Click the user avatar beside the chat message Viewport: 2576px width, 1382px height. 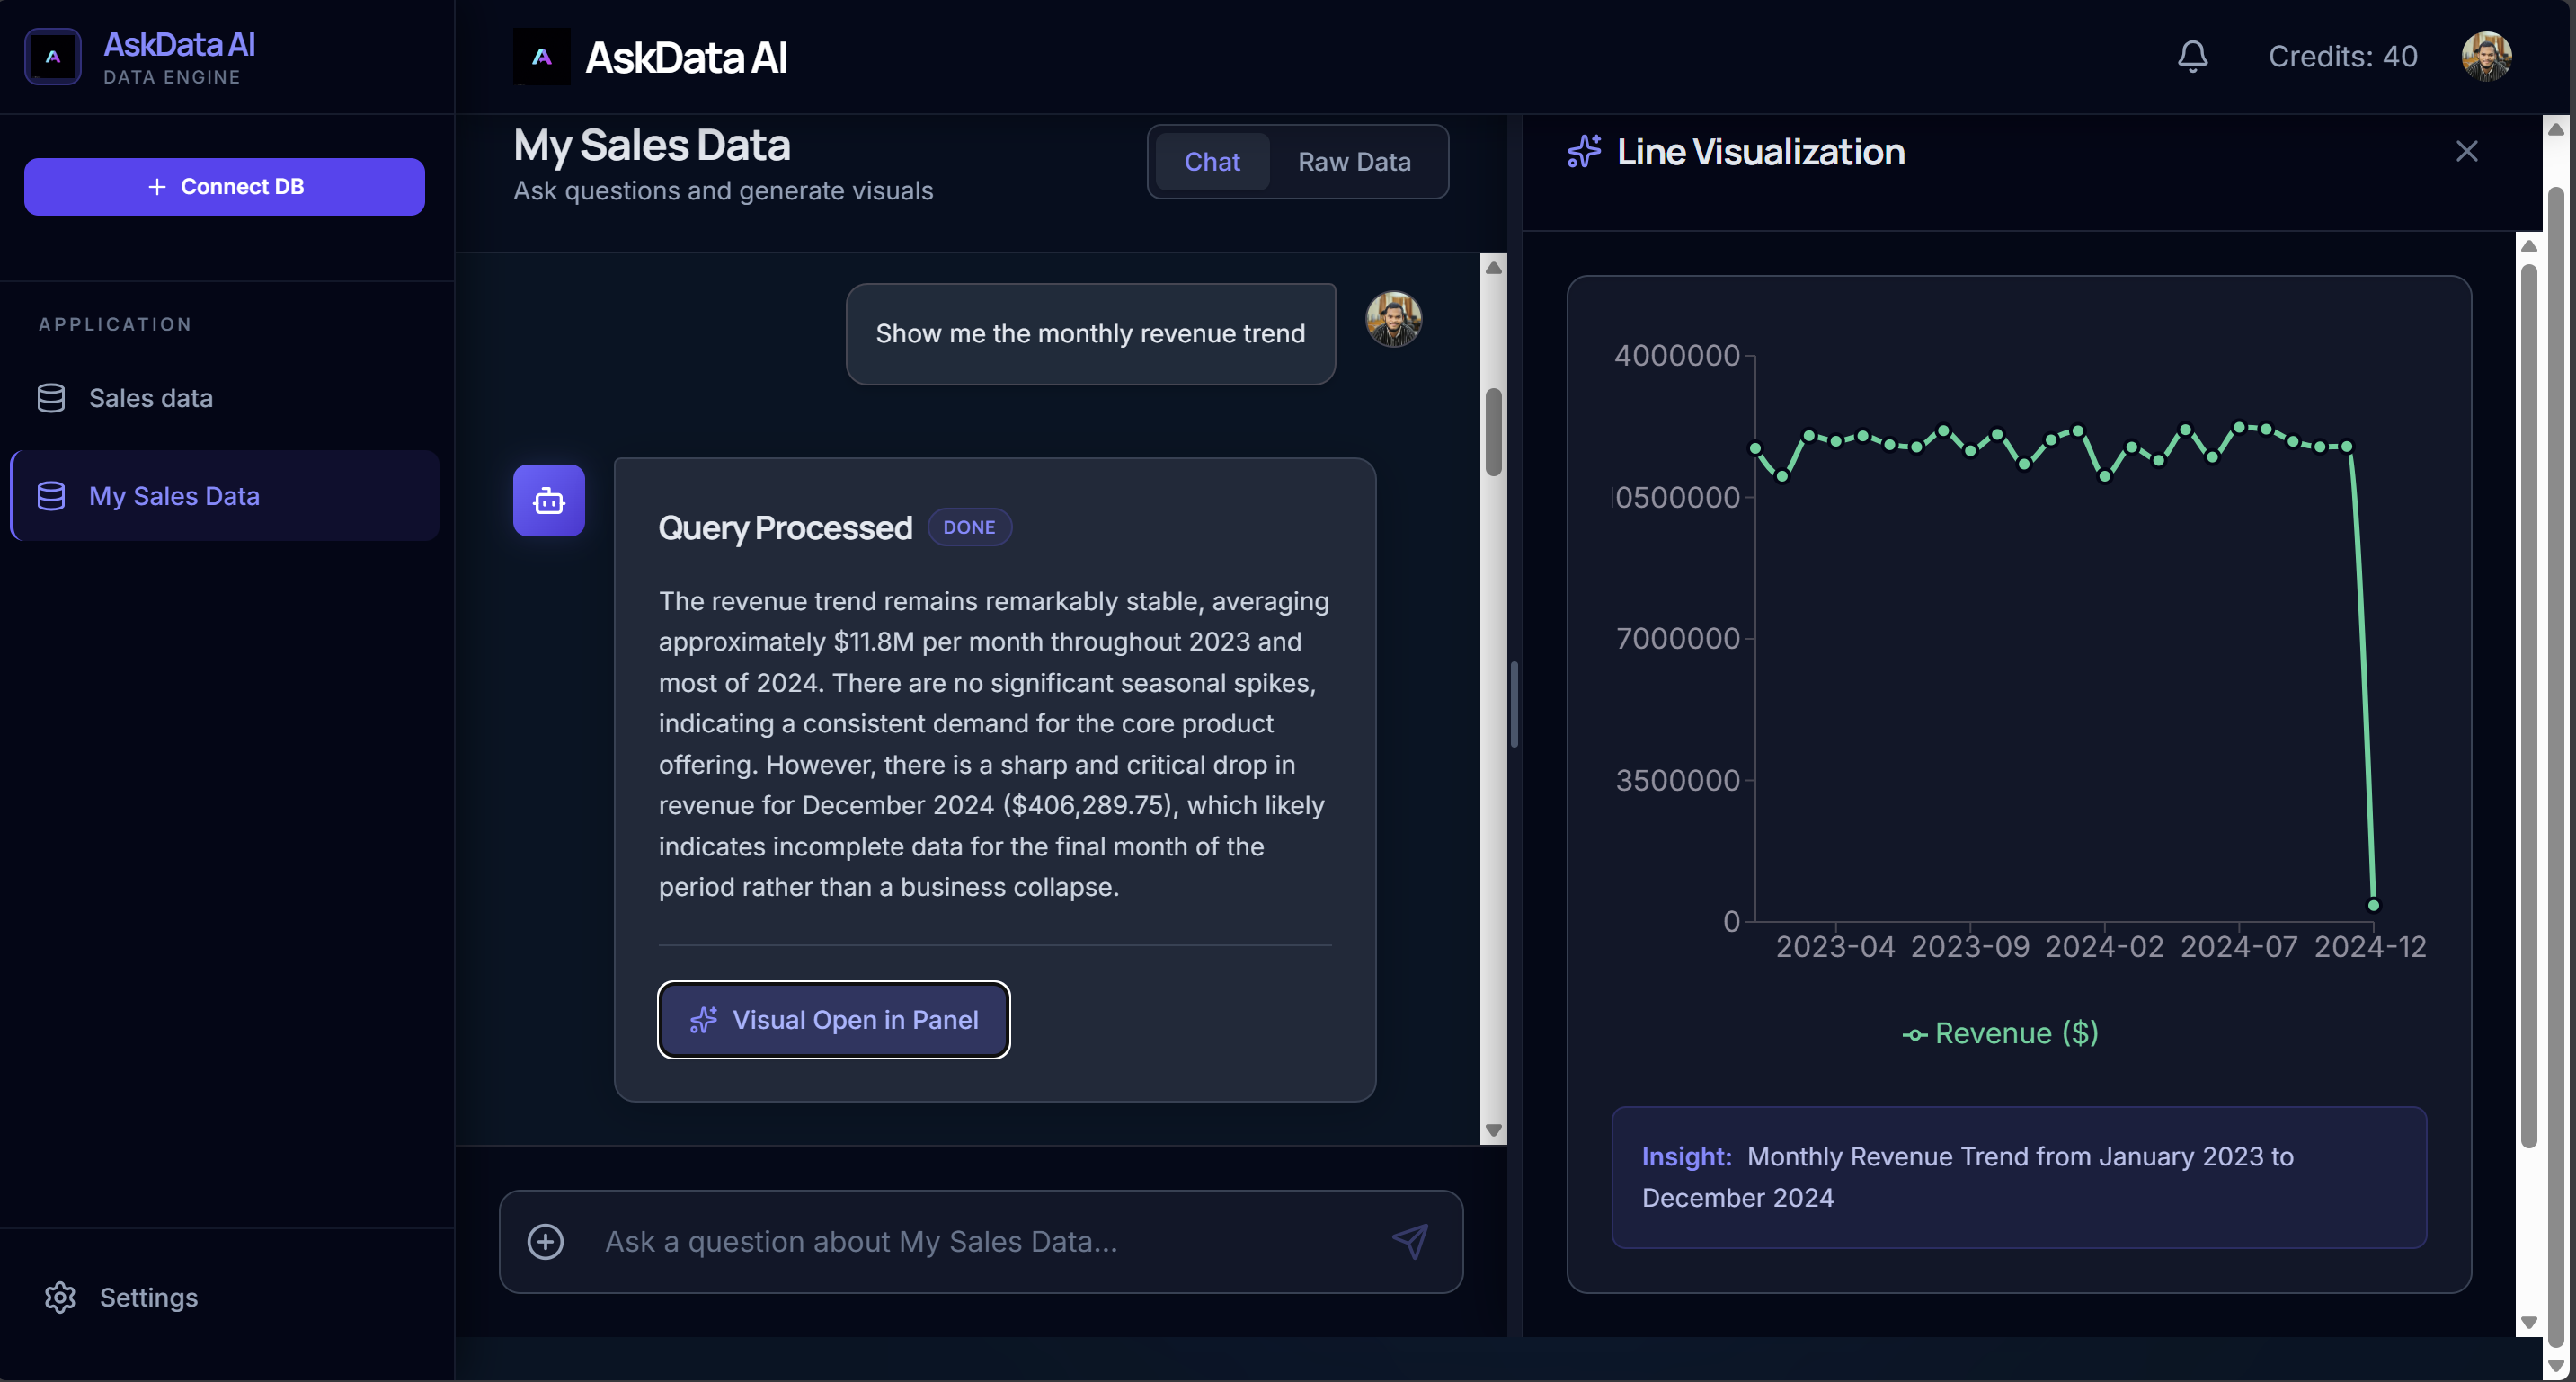[x=1393, y=319]
